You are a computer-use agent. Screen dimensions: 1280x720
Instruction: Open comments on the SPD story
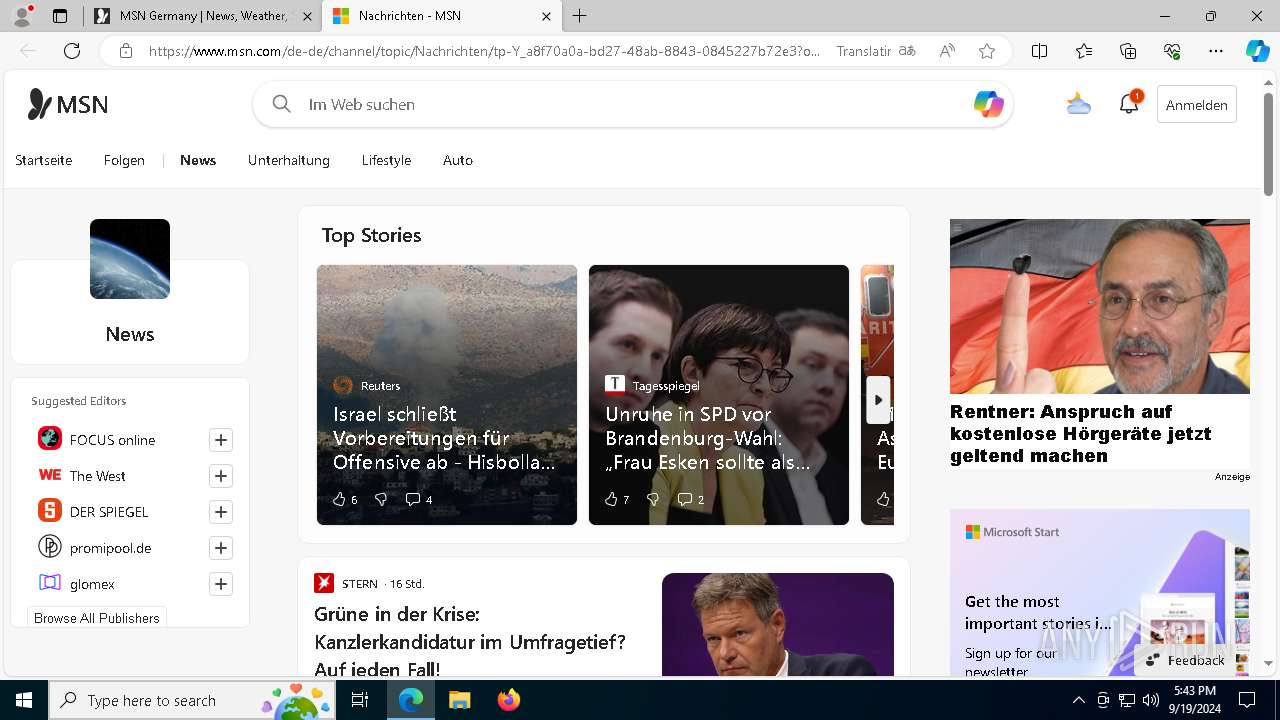691,499
